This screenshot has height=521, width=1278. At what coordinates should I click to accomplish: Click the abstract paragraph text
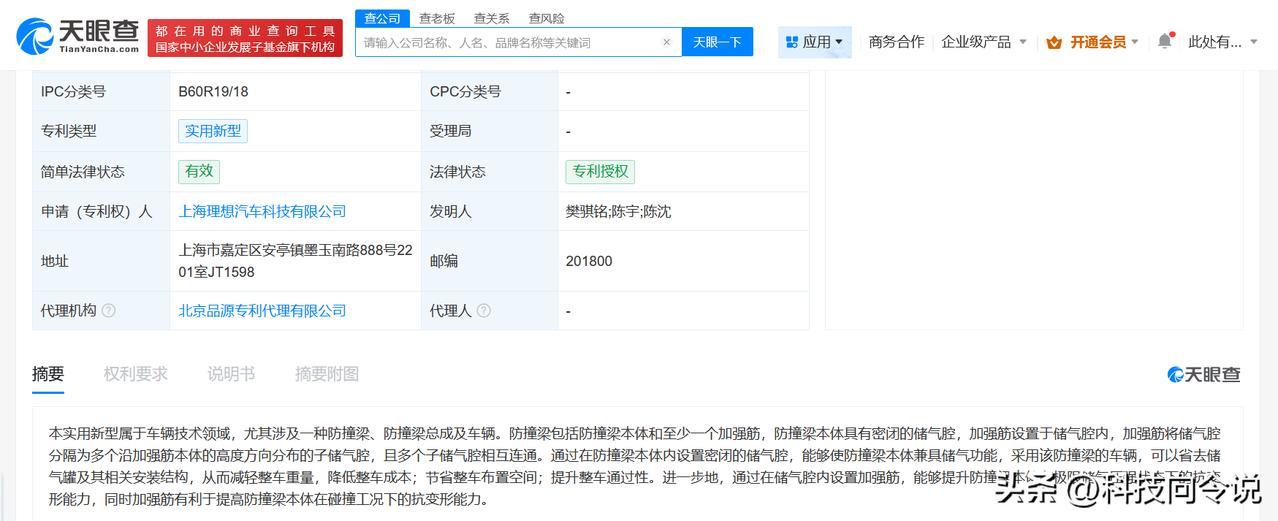coord(636,466)
